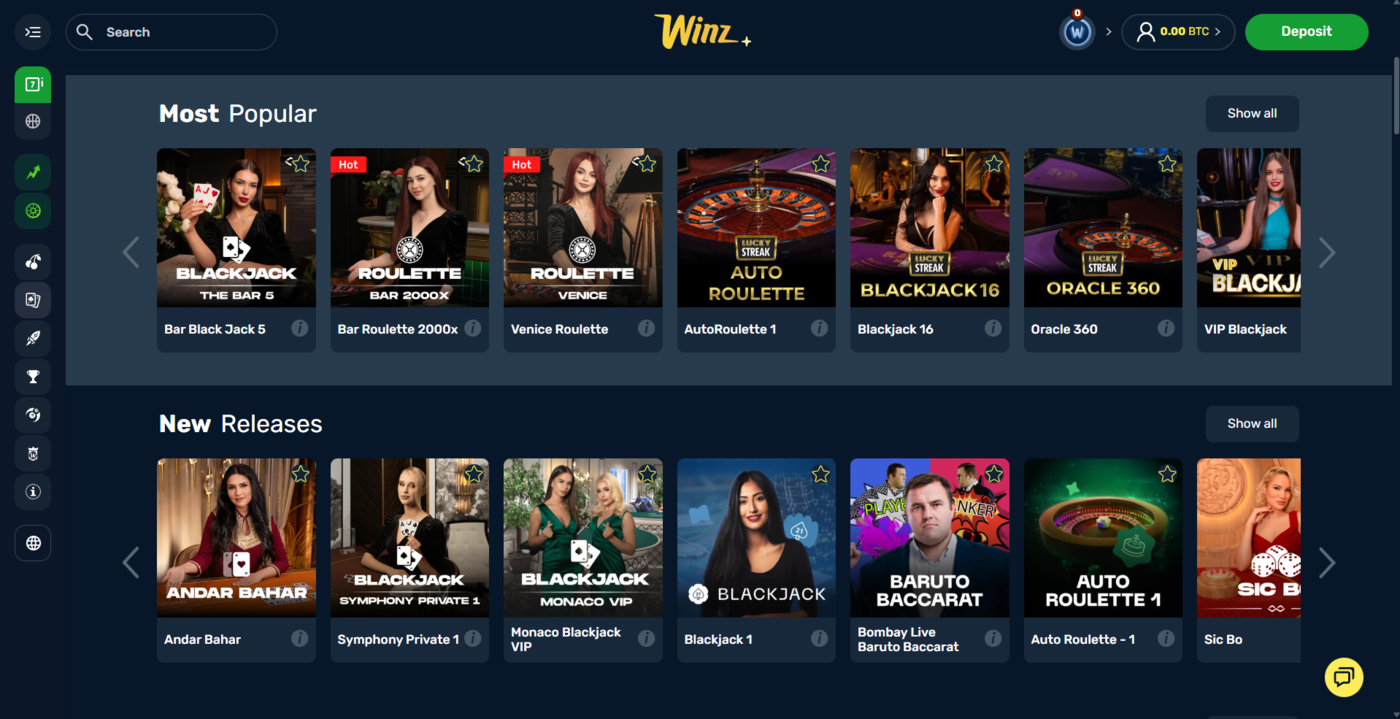This screenshot has height=719, width=1400.
Task: Open the language globe selector in sidebar
Action: tap(33, 543)
